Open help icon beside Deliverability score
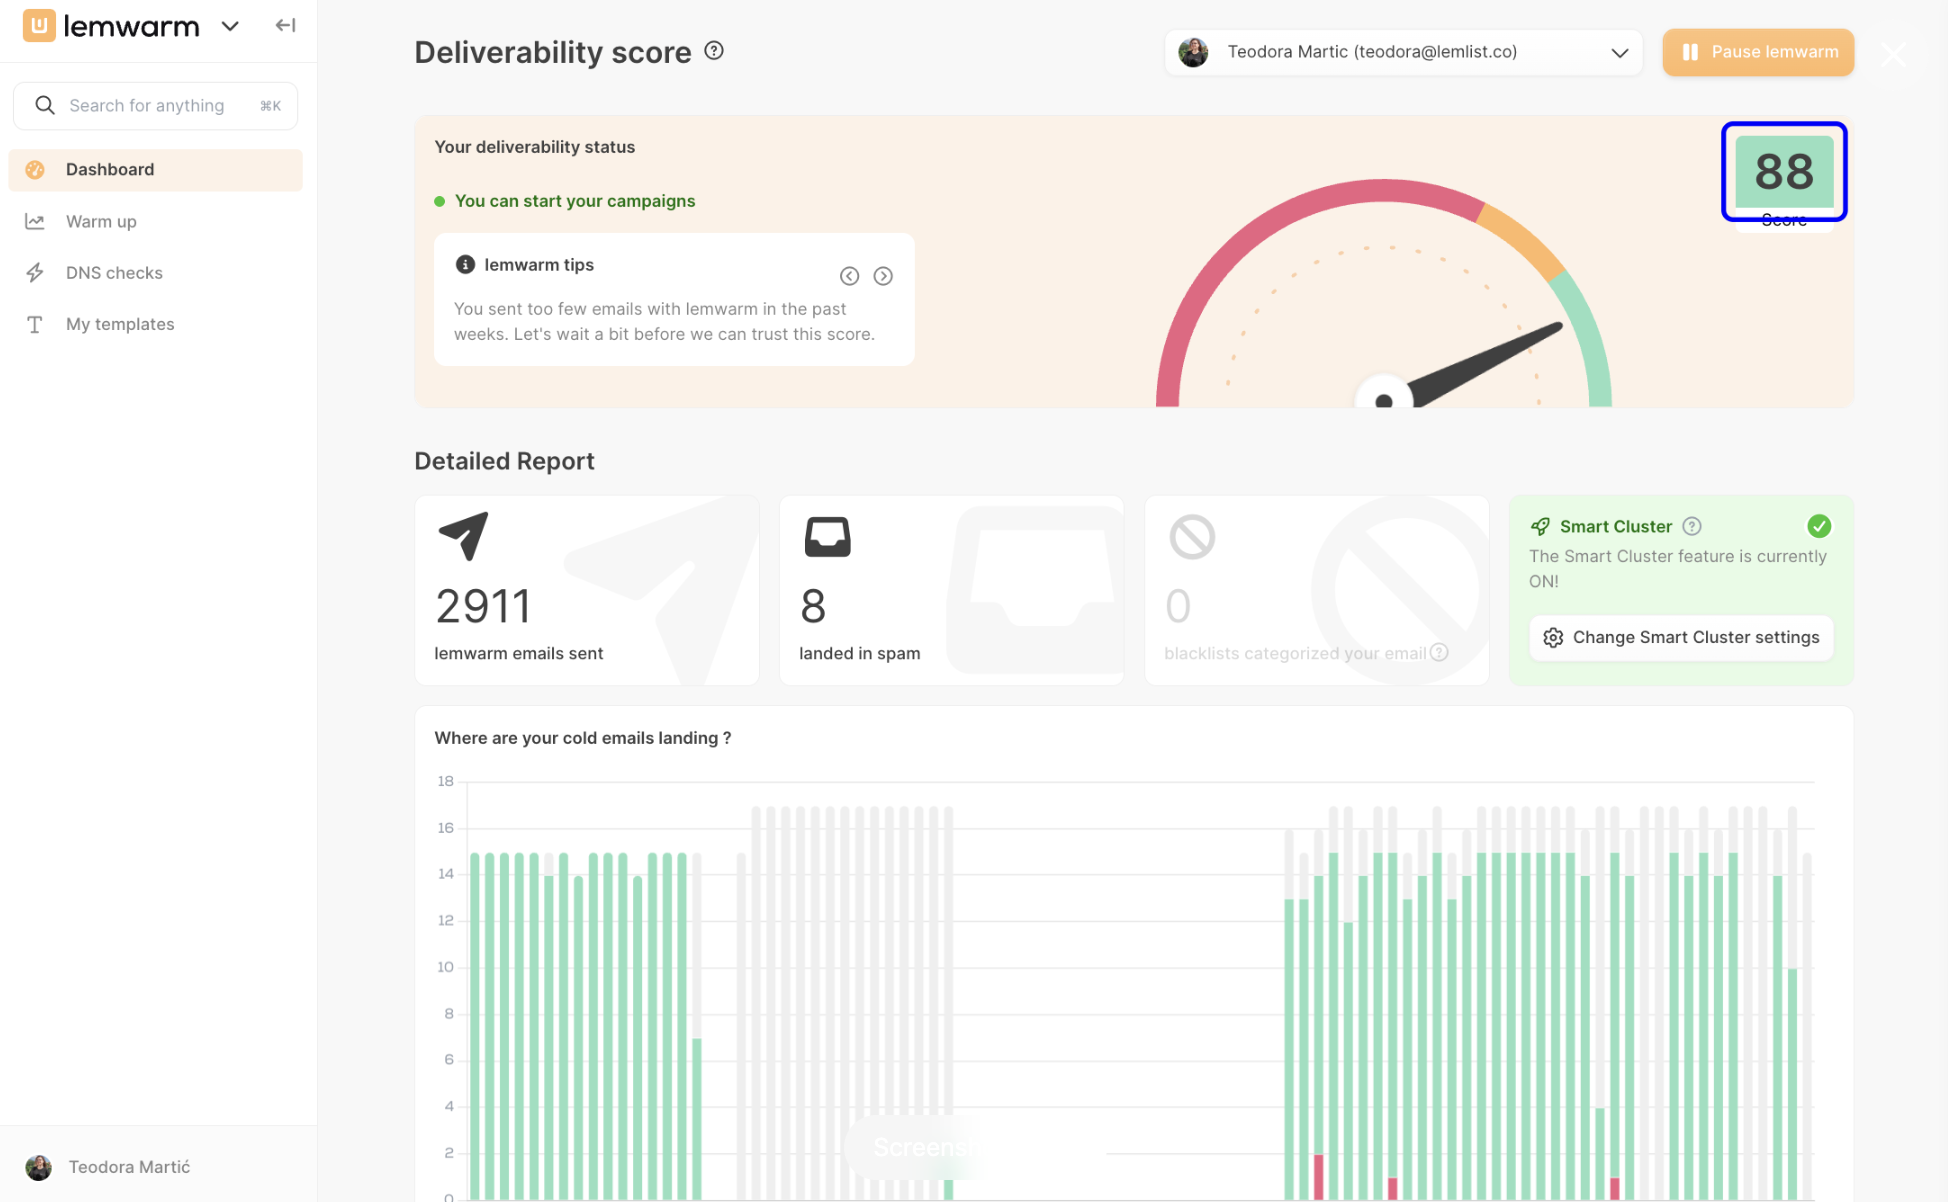 (714, 51)
